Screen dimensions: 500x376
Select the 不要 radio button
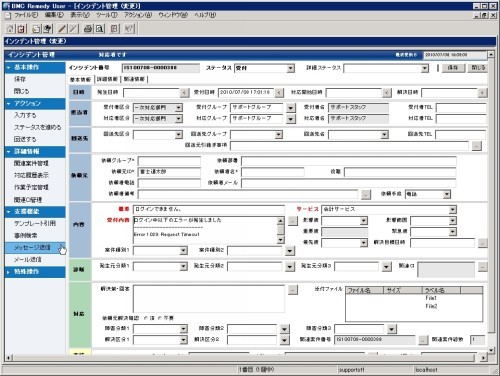coord(160,318)
